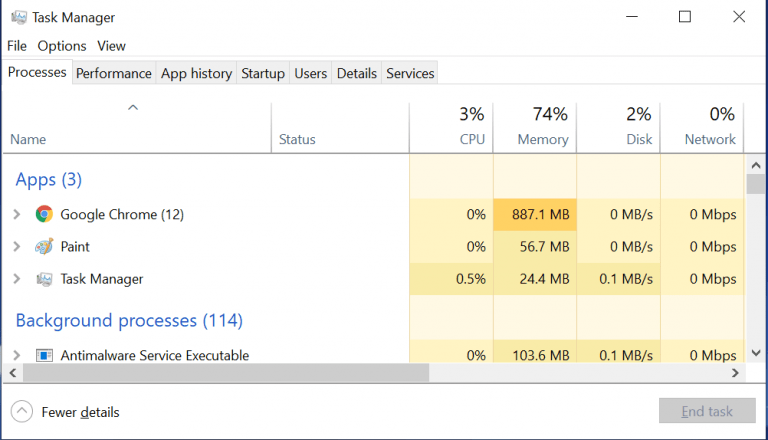Image resolution: width=768 pixels, height=440 pixels.
Task: Go to the Users tab
Action: pos(311,73)
